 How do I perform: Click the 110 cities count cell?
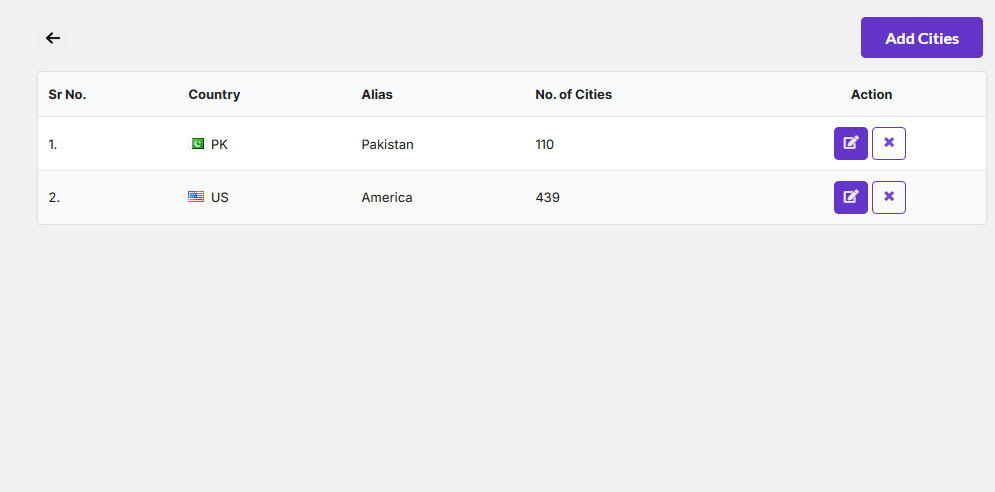coord(544,144)
